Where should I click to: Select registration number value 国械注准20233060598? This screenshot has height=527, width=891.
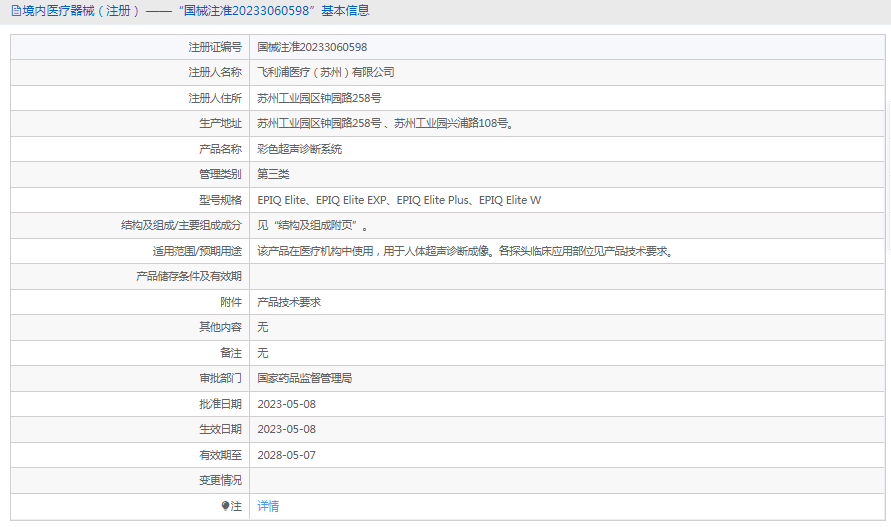click(x=312, y=47)
